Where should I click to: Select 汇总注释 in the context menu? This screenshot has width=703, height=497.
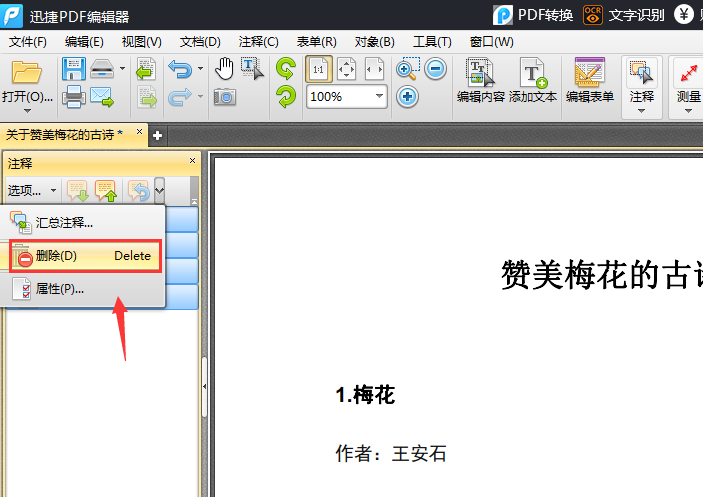tap(65, 222)
